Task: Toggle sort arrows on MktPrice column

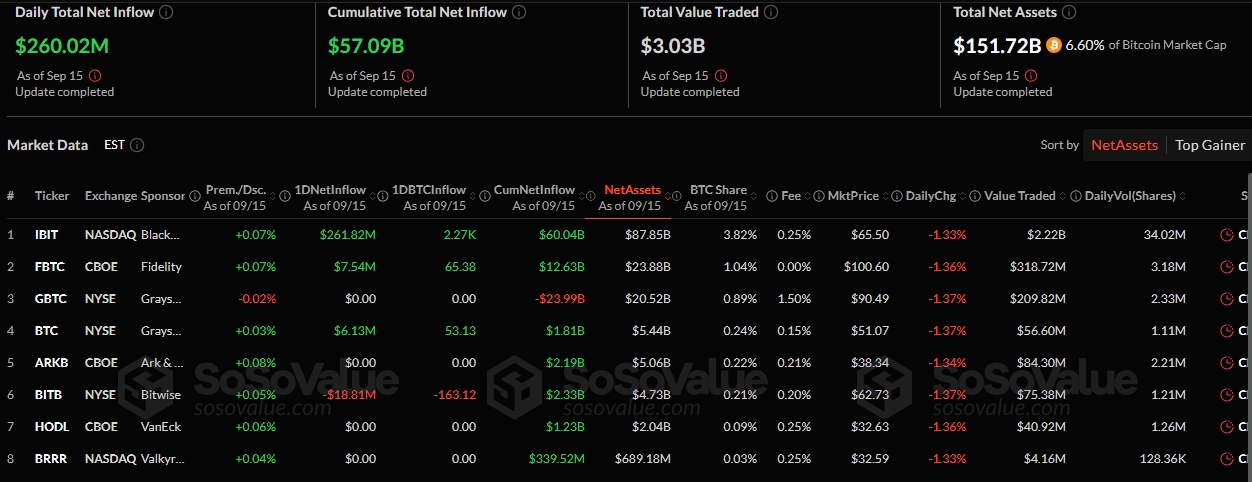Action: pos(886,196)
